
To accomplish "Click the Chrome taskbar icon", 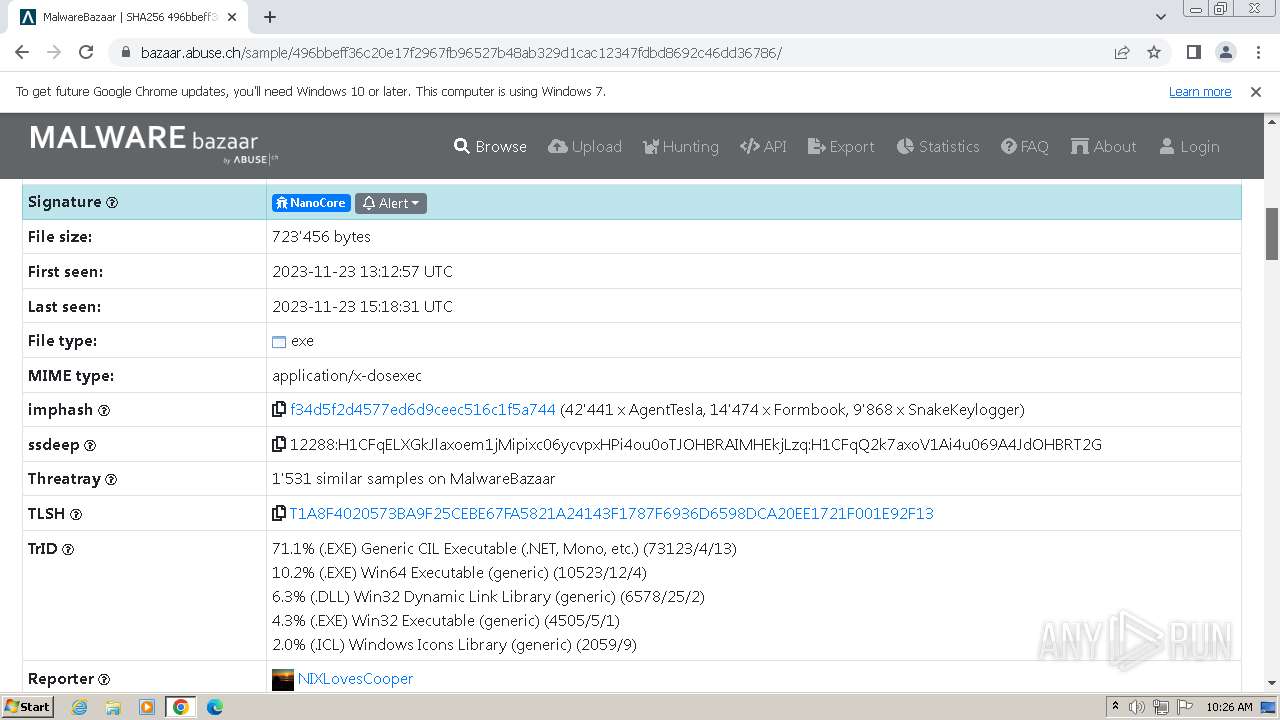I will click(x=181, y=707).
